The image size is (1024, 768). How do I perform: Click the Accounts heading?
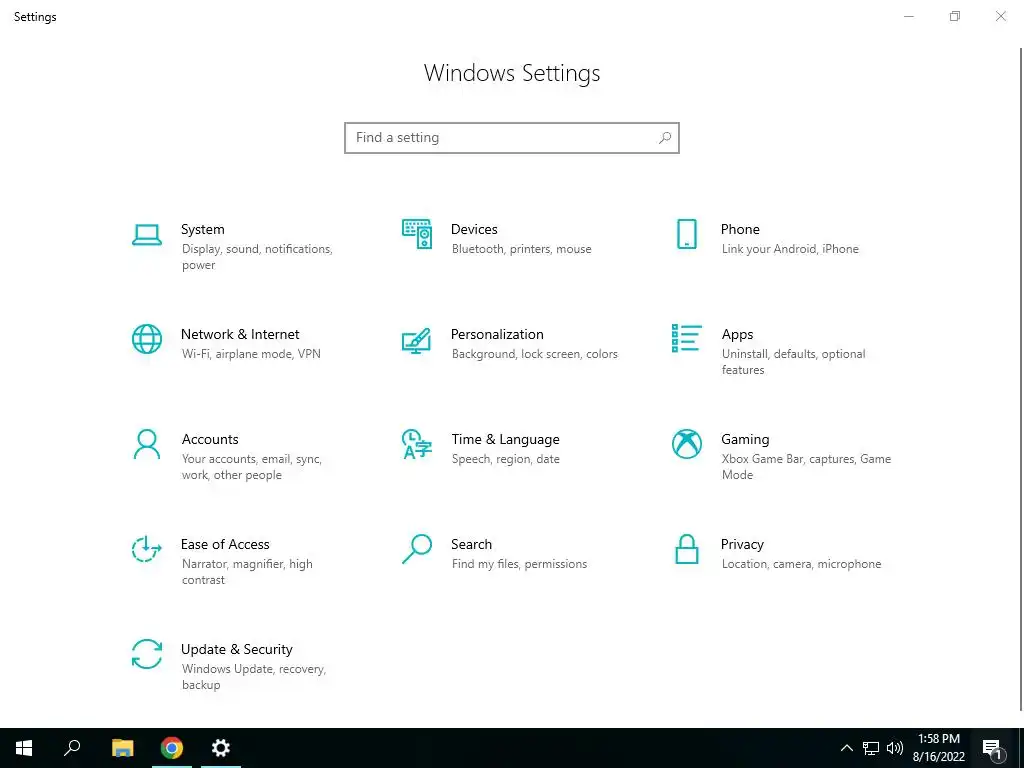click(x=210, y=439)
